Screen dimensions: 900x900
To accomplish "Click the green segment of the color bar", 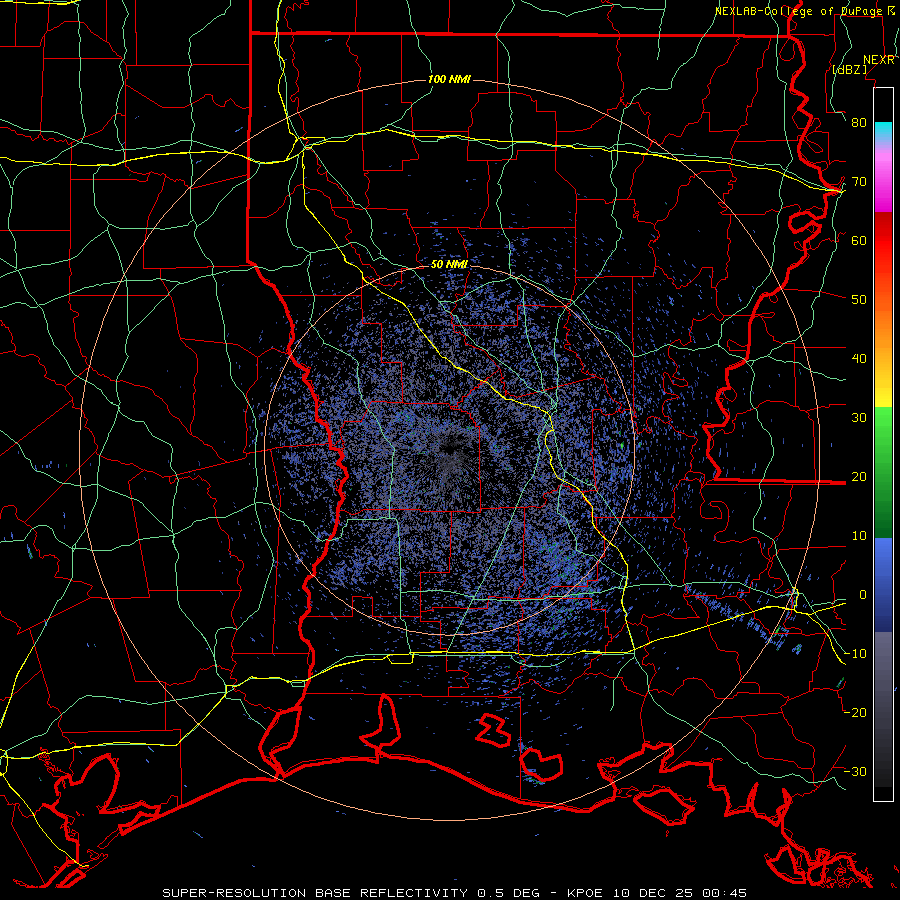I will click(x=883, y=472).
